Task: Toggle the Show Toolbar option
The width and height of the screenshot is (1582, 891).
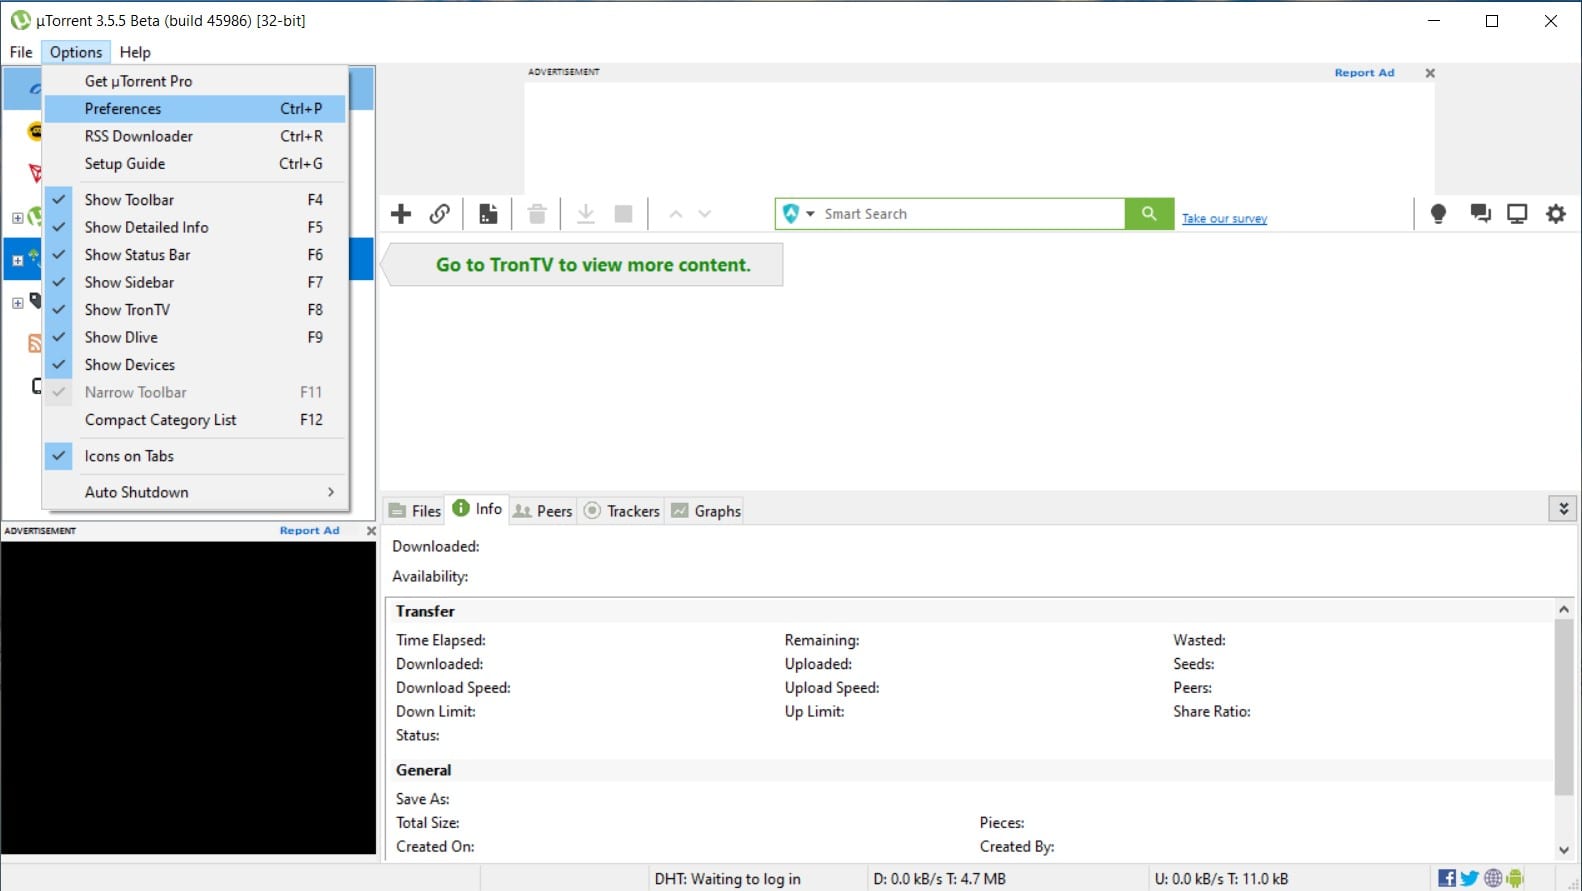Action: coord(195,200)
